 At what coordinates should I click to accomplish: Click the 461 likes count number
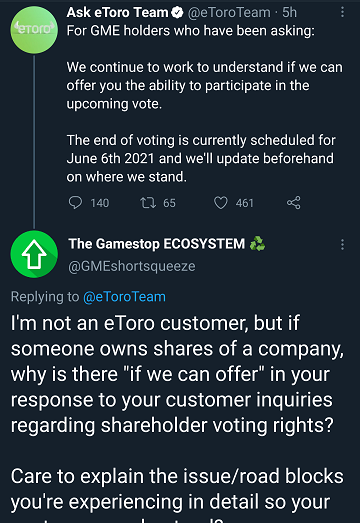pos(245,203)
